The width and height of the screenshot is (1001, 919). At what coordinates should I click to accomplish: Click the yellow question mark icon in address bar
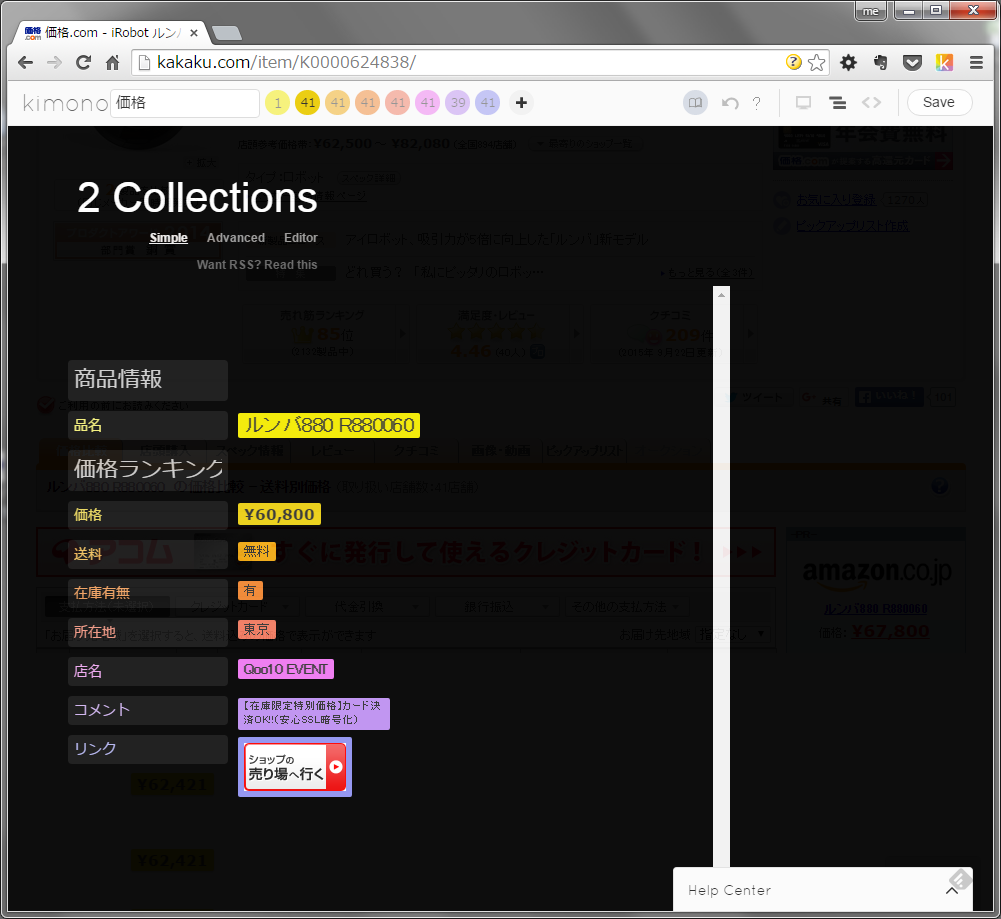[x=794, y=62]
